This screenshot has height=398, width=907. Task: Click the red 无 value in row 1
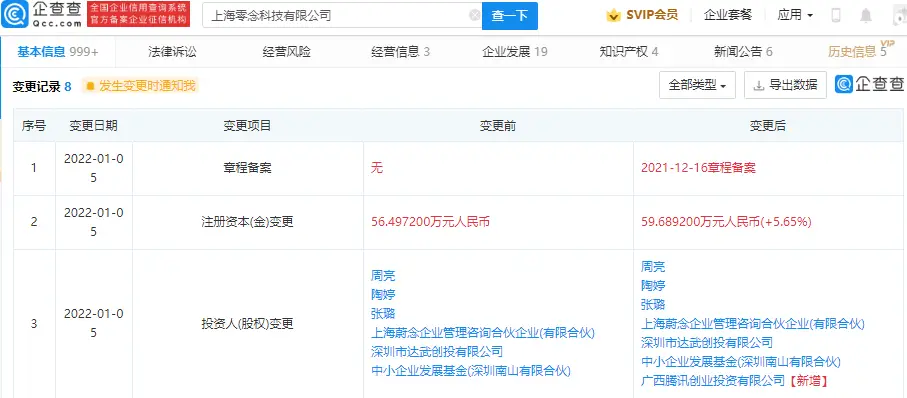pyautogui.click(x=377, y=168)
